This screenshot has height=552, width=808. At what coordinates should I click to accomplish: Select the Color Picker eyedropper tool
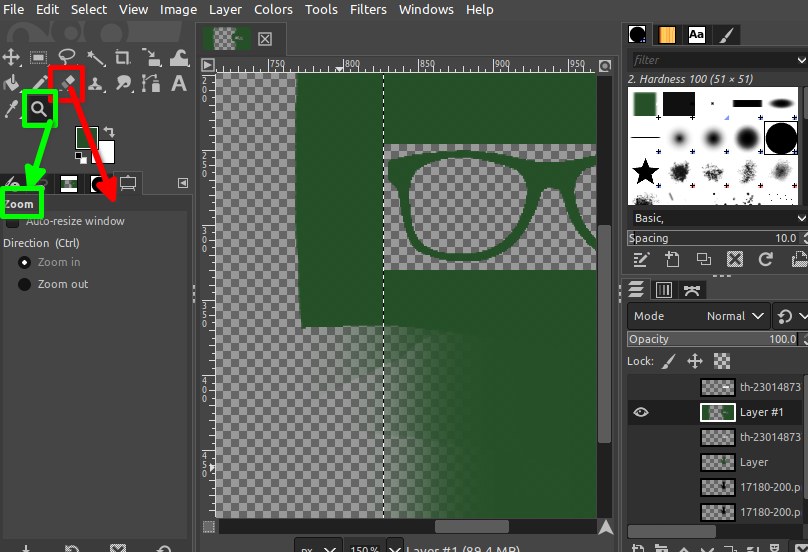12,109
